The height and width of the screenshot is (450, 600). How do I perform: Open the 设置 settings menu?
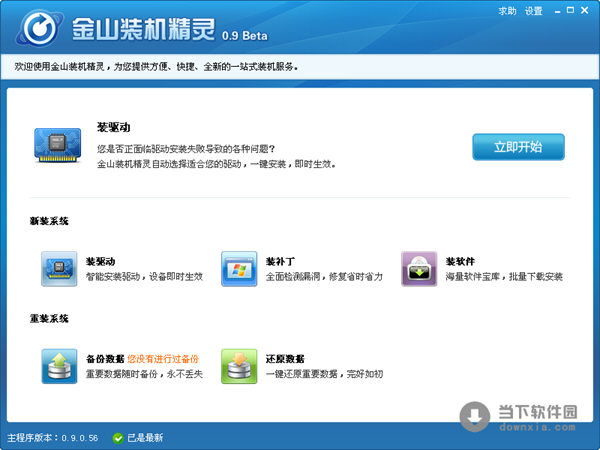coord(533,11)
